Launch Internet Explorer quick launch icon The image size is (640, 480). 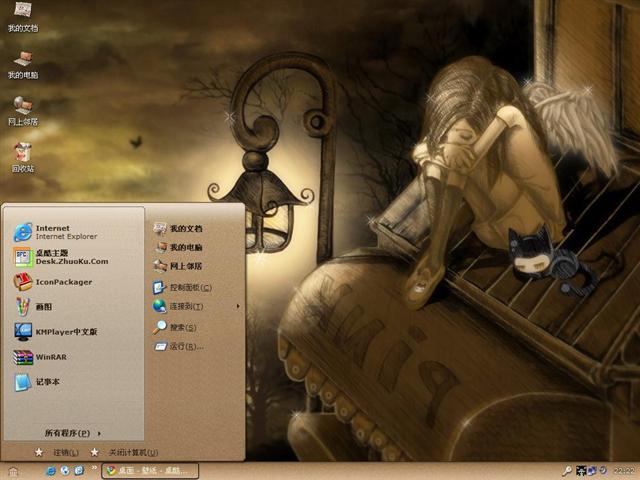point(51,471)
